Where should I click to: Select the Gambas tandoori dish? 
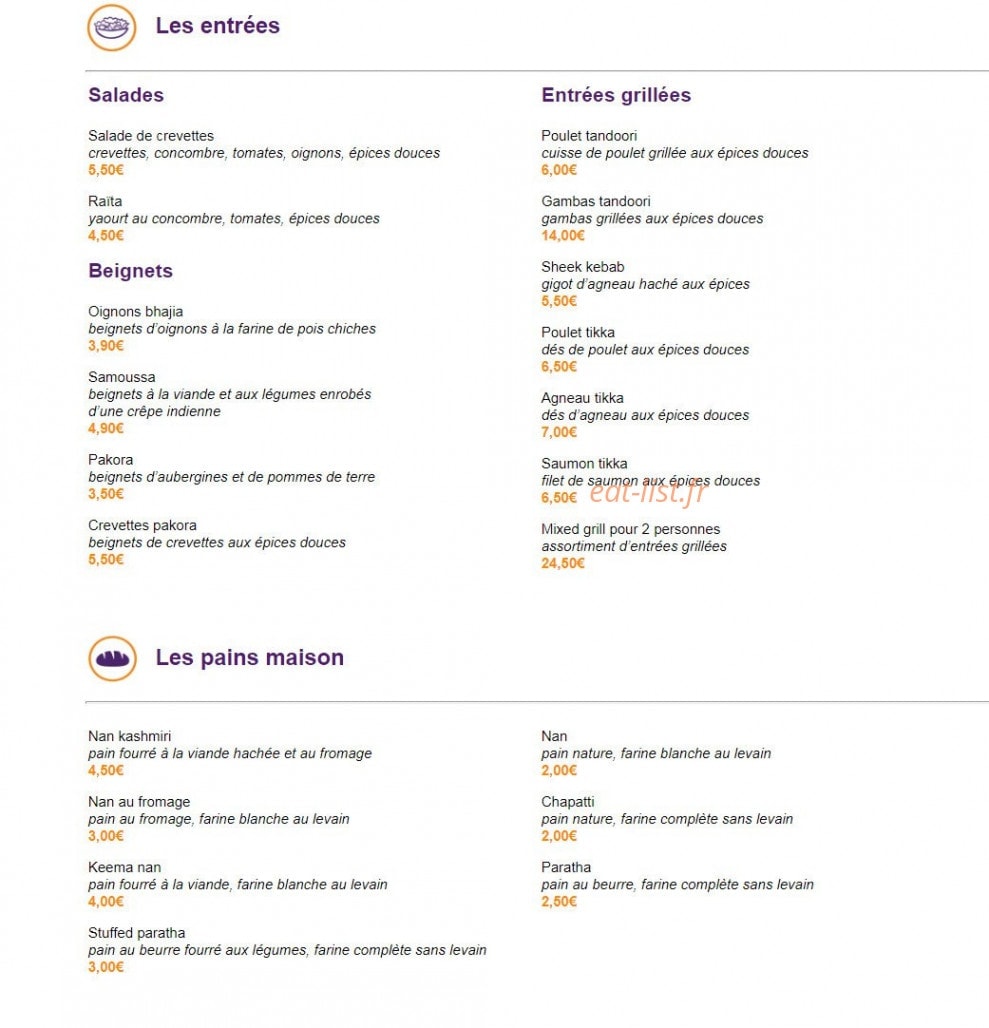tap(596, 201)
